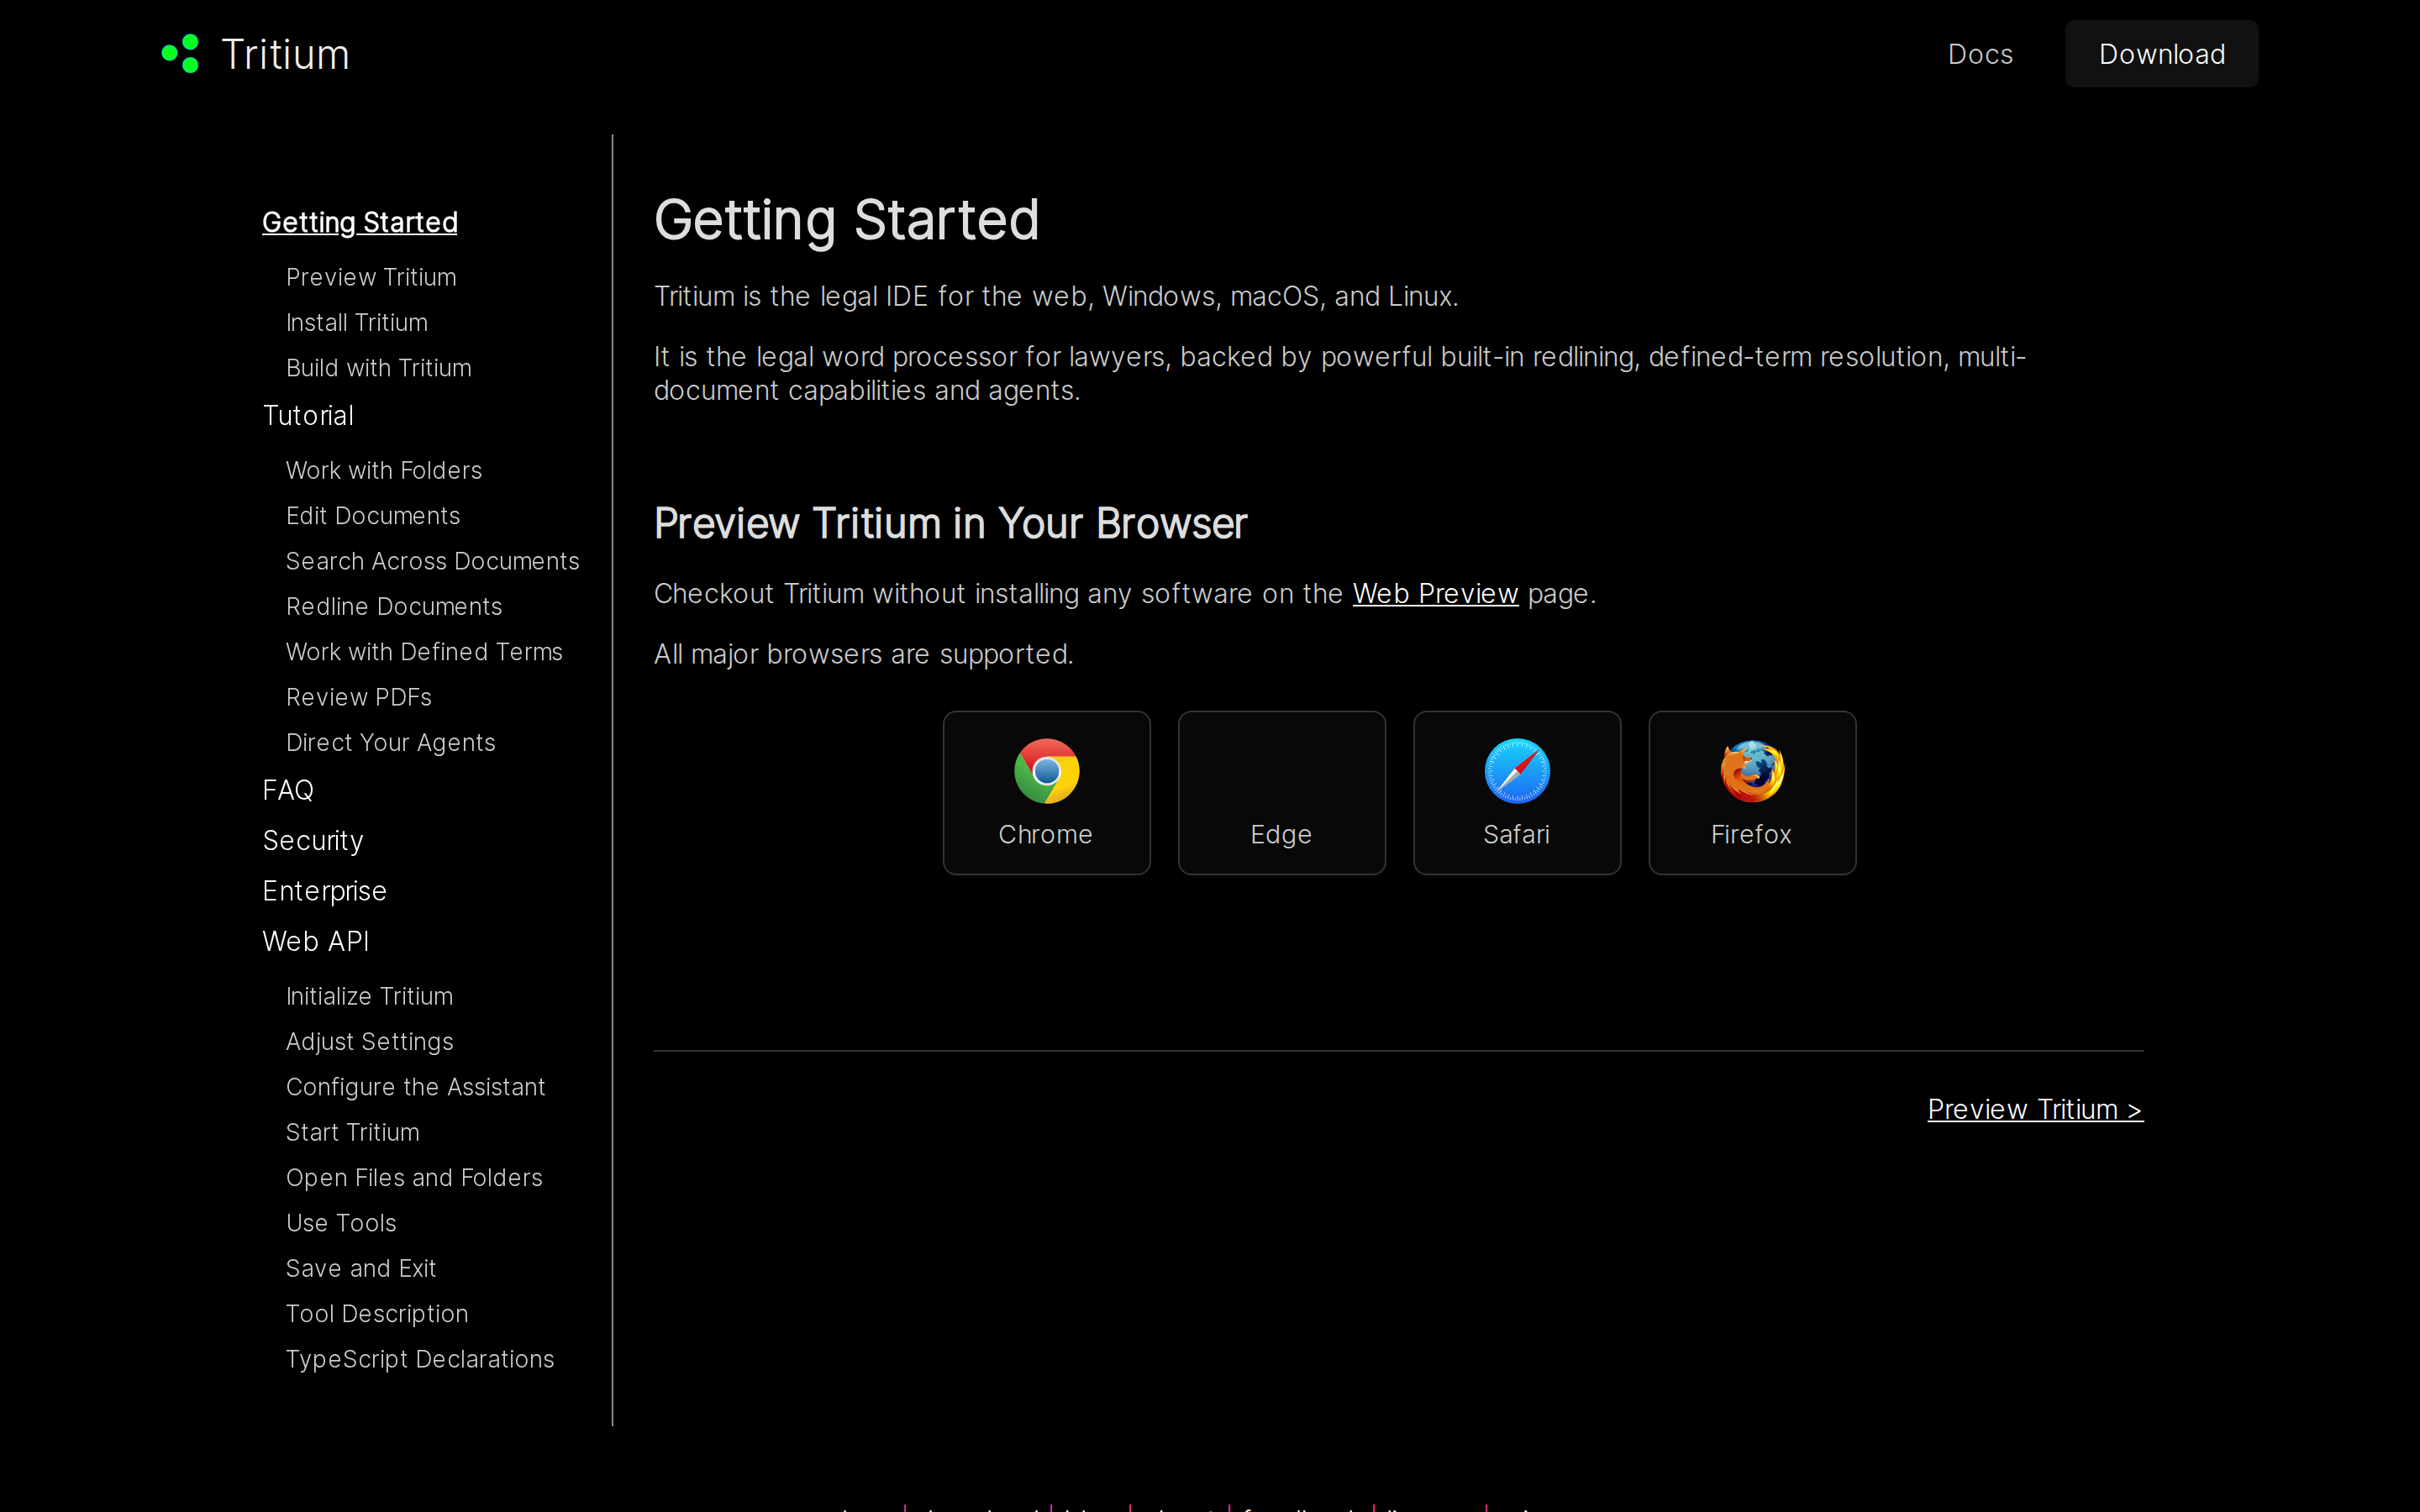The height and width of the screenshot is (1512, 2420).
Task: Go to the Web API section
Action: [316, 941]
